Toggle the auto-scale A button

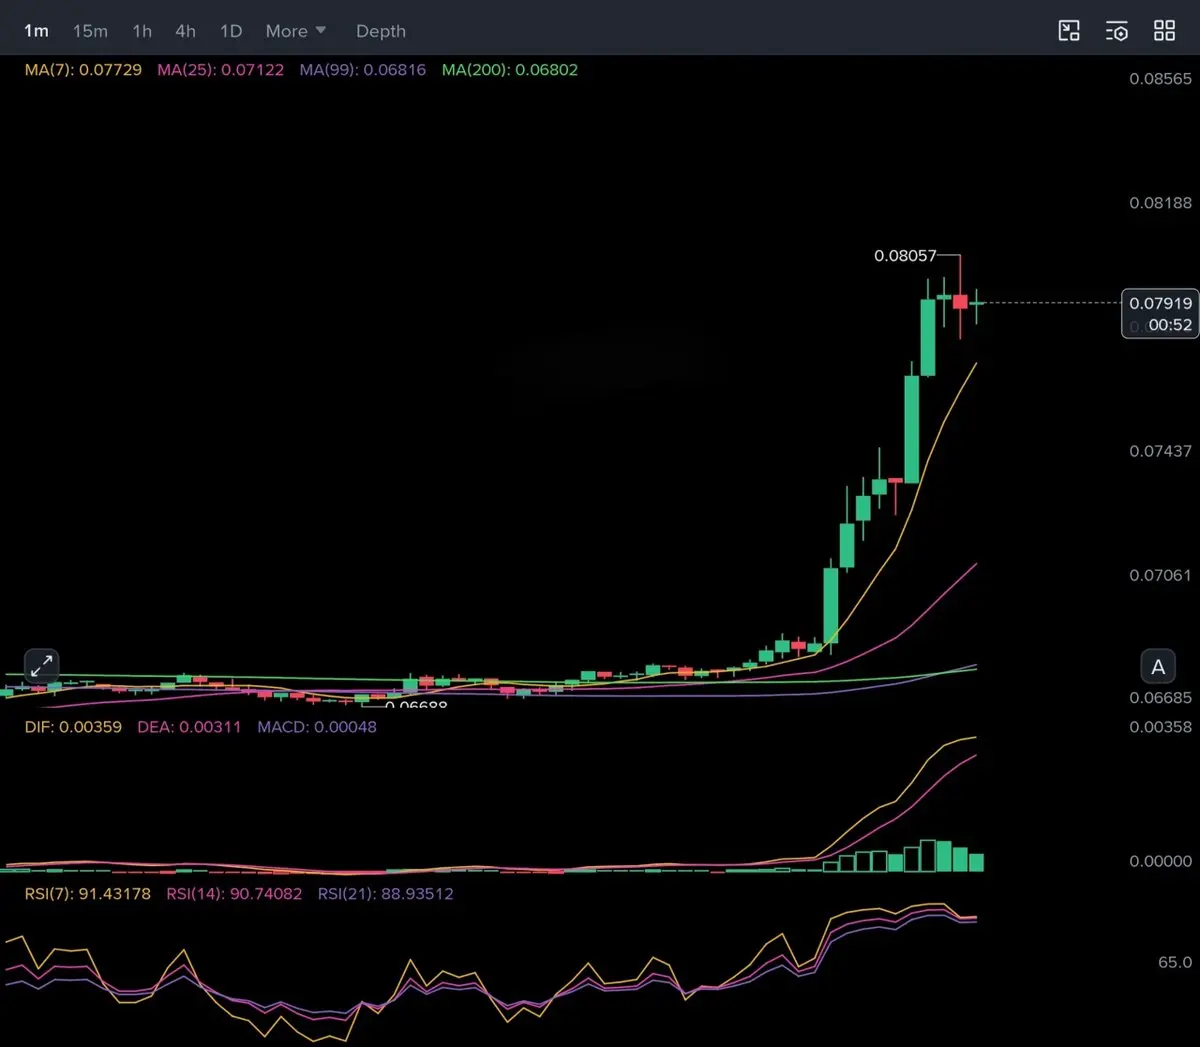(x=1158, y=666)
